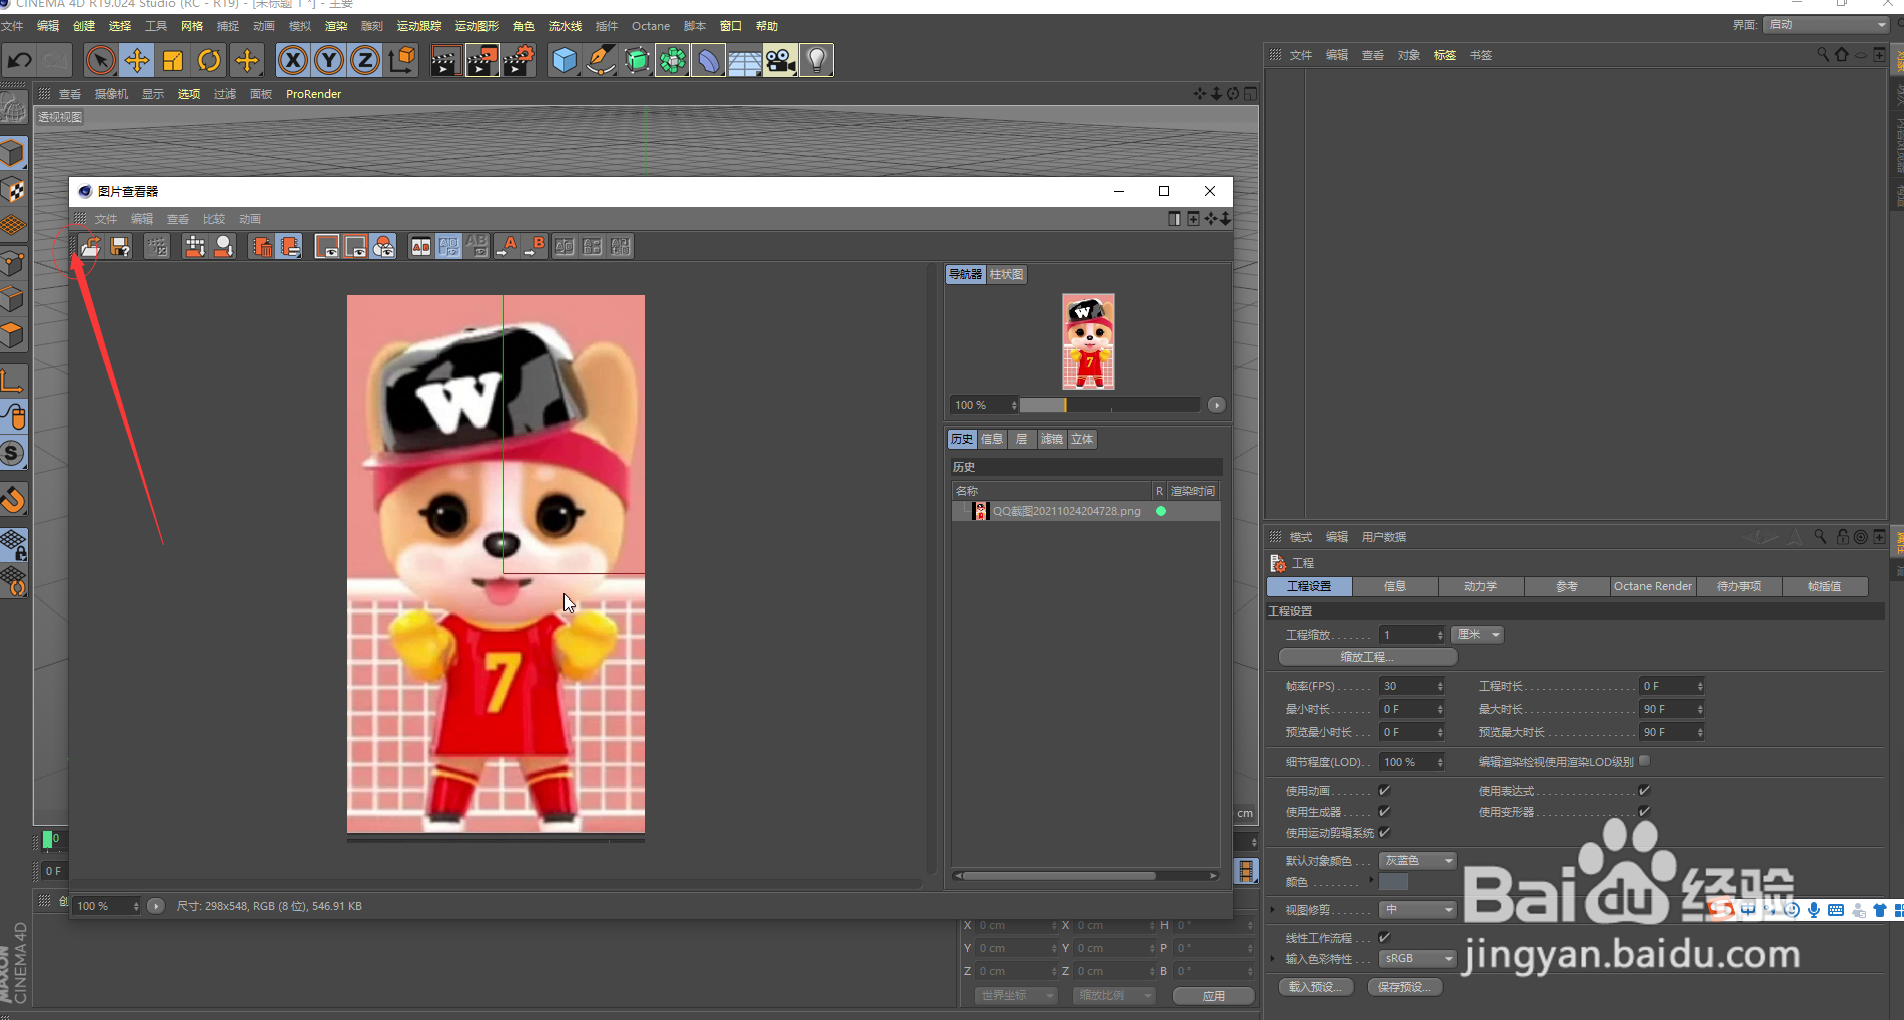Image resolution: width=1904 pixels, height=1020 pixels.
Task: Click the green Subdivision Surface generator icon
Action: pos(636,61)
